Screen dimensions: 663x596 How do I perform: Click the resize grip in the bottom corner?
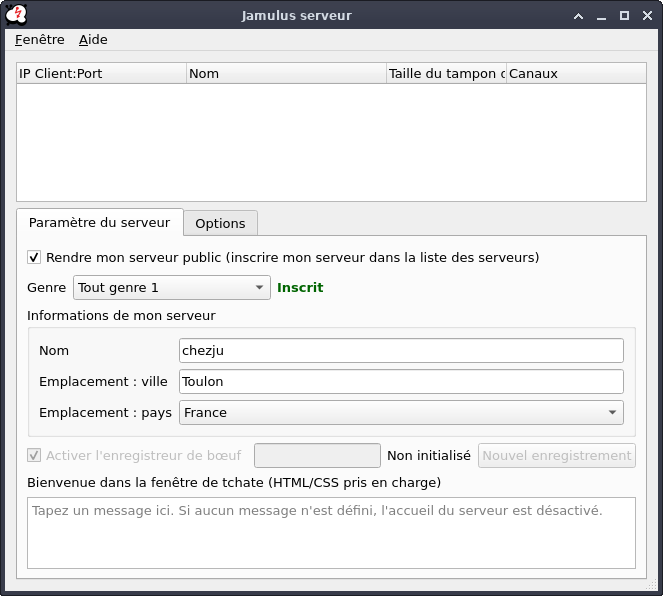coord(652,585)
